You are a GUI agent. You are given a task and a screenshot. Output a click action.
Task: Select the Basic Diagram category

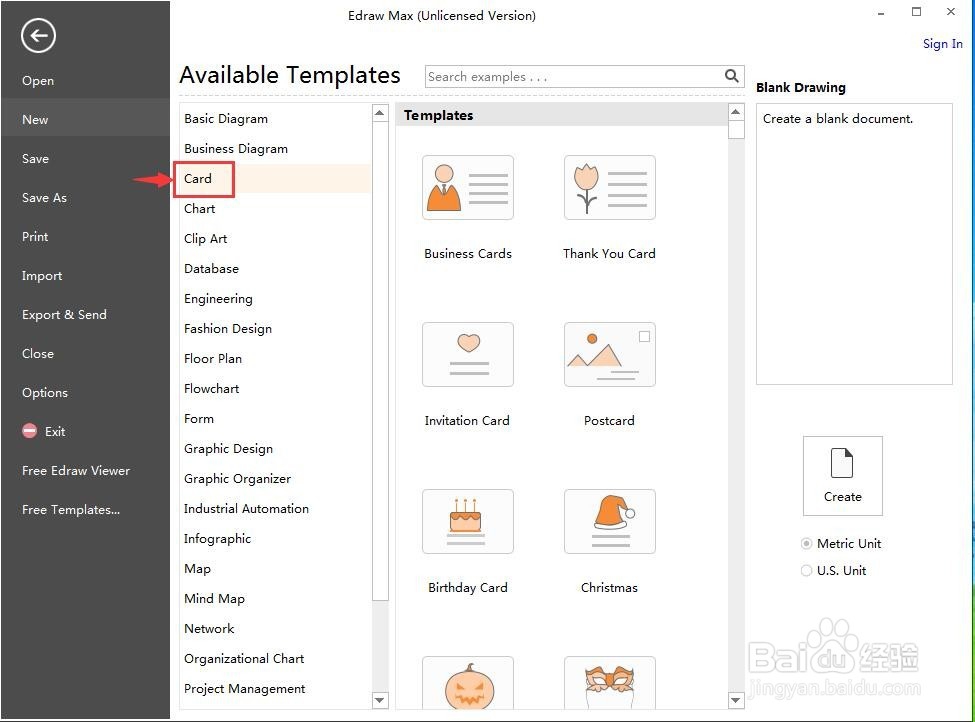[x=226, y=118]
